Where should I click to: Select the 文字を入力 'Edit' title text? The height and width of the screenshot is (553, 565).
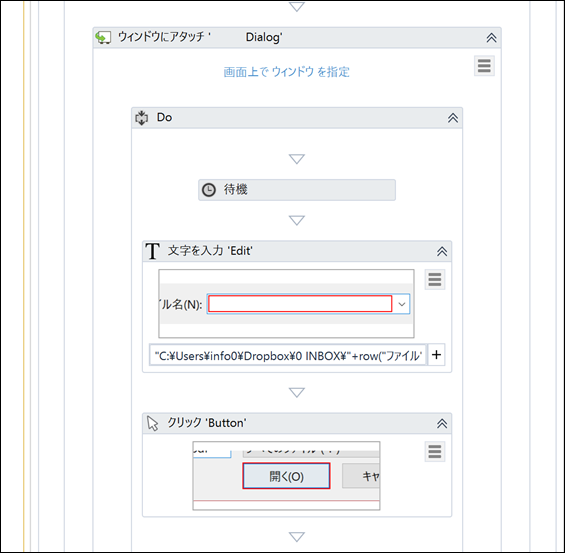[x=210, y=251]
